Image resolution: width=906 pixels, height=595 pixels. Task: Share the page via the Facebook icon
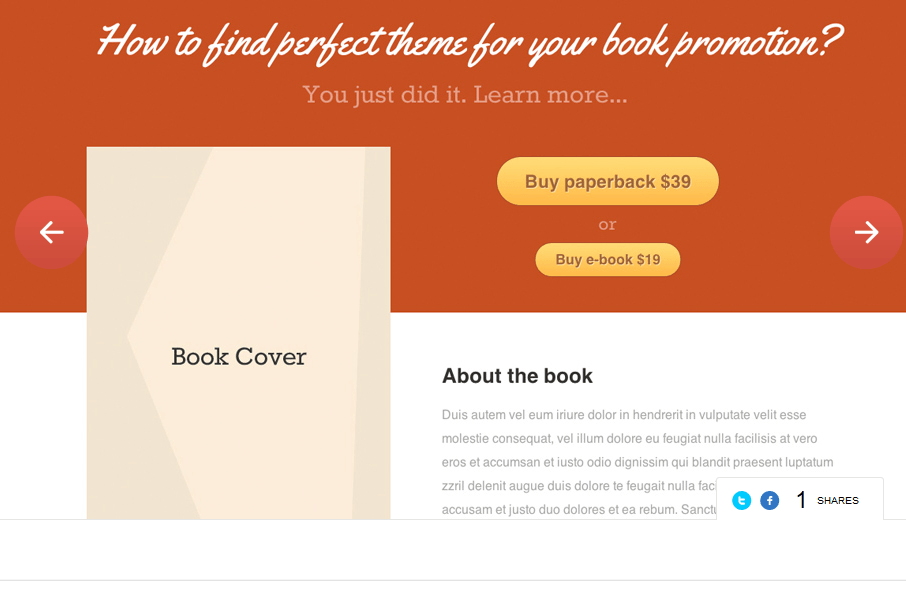(x=769, y=500)
